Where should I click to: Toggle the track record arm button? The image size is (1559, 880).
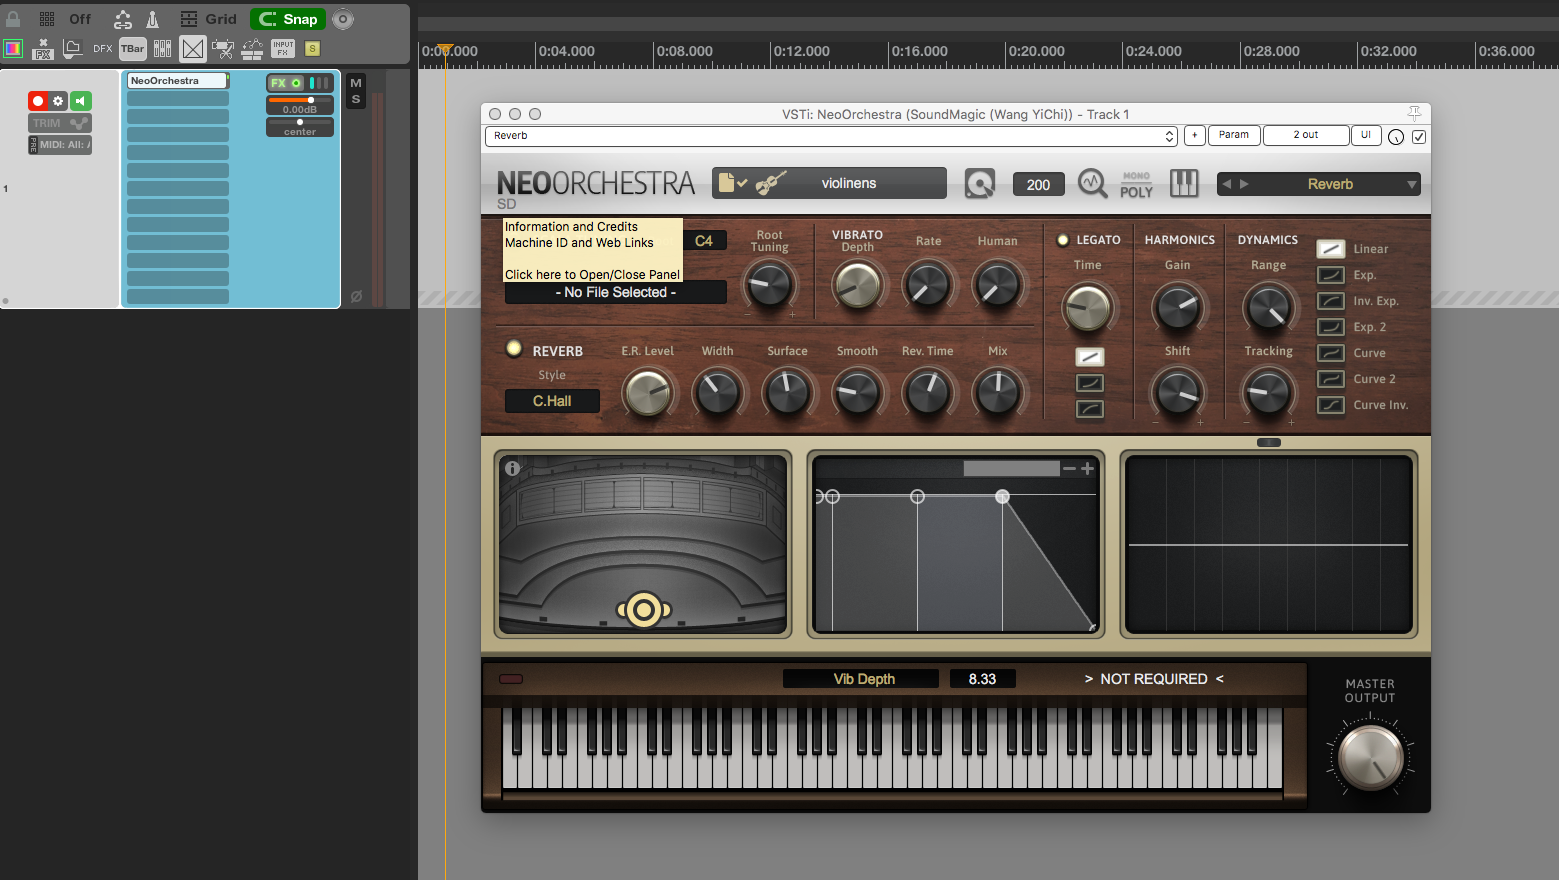coord(38,101)
